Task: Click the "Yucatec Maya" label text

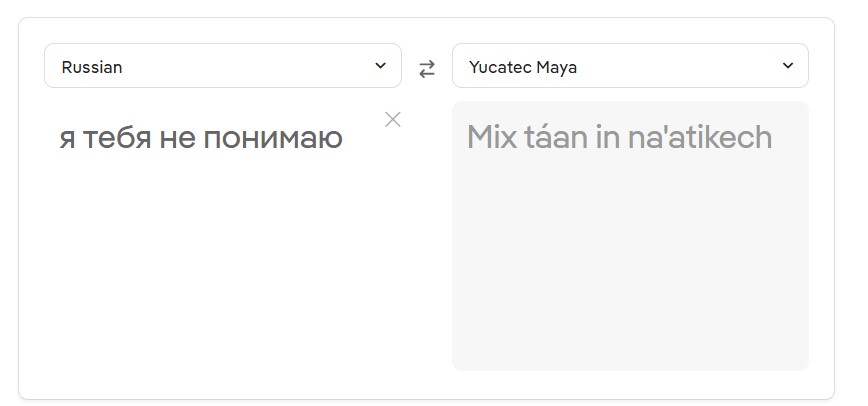Action: [523, 68]
